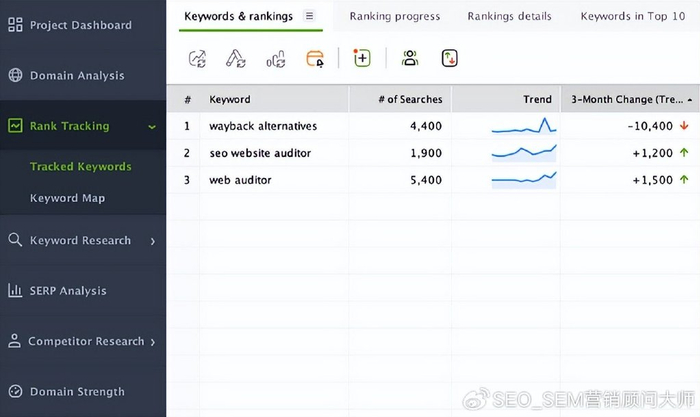
Task: Open the Keywords in Top 10 tab
Action: tap(633, 16)
